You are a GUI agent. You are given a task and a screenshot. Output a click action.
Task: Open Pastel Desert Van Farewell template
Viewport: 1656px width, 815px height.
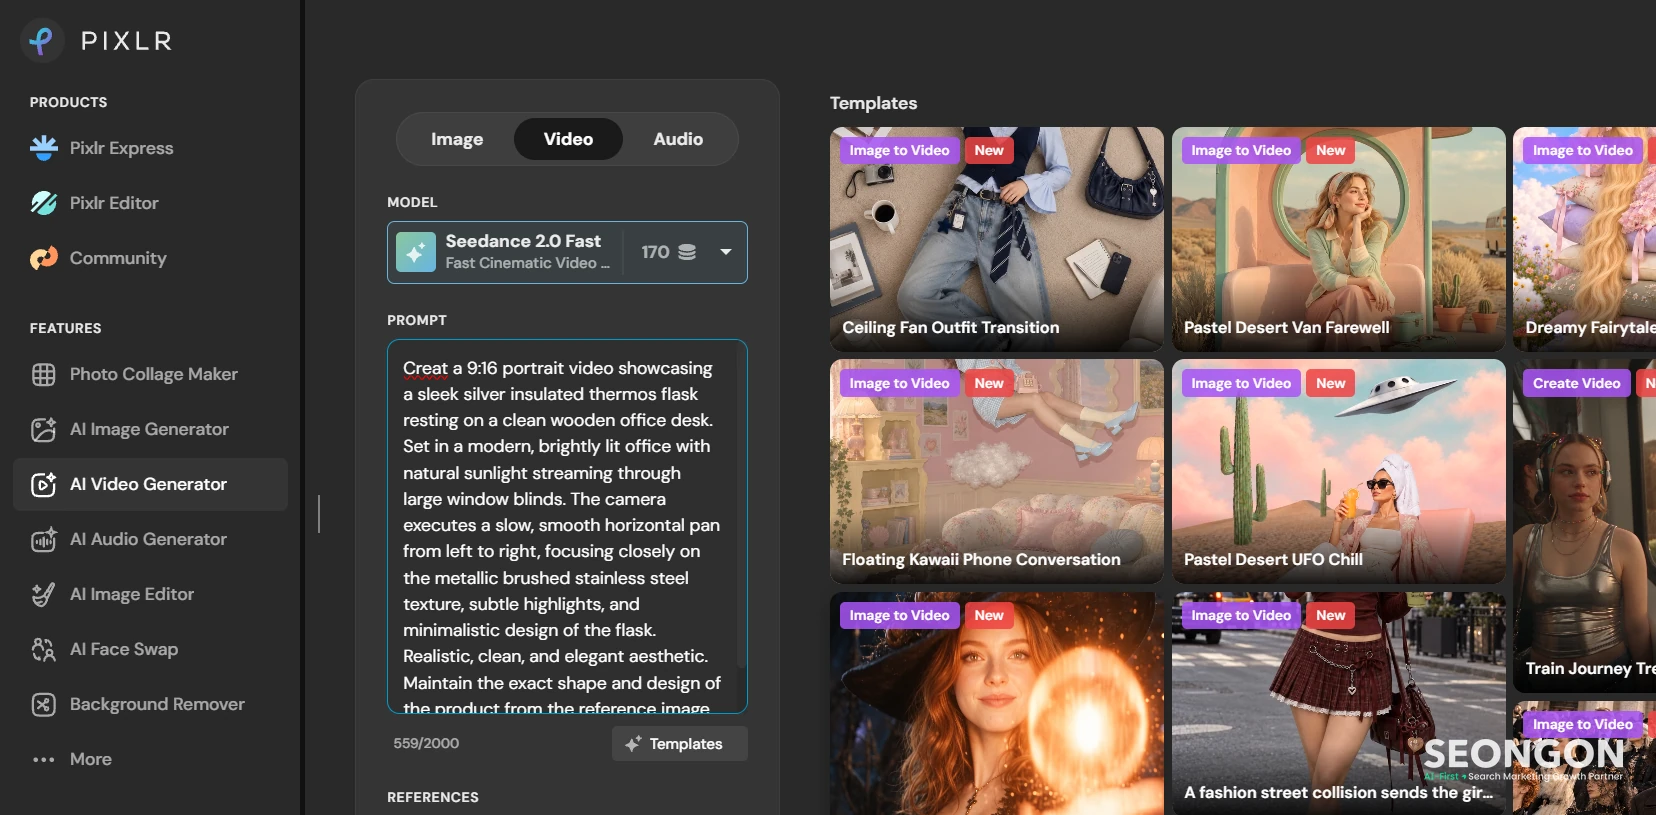click(x=1339, y=239)
